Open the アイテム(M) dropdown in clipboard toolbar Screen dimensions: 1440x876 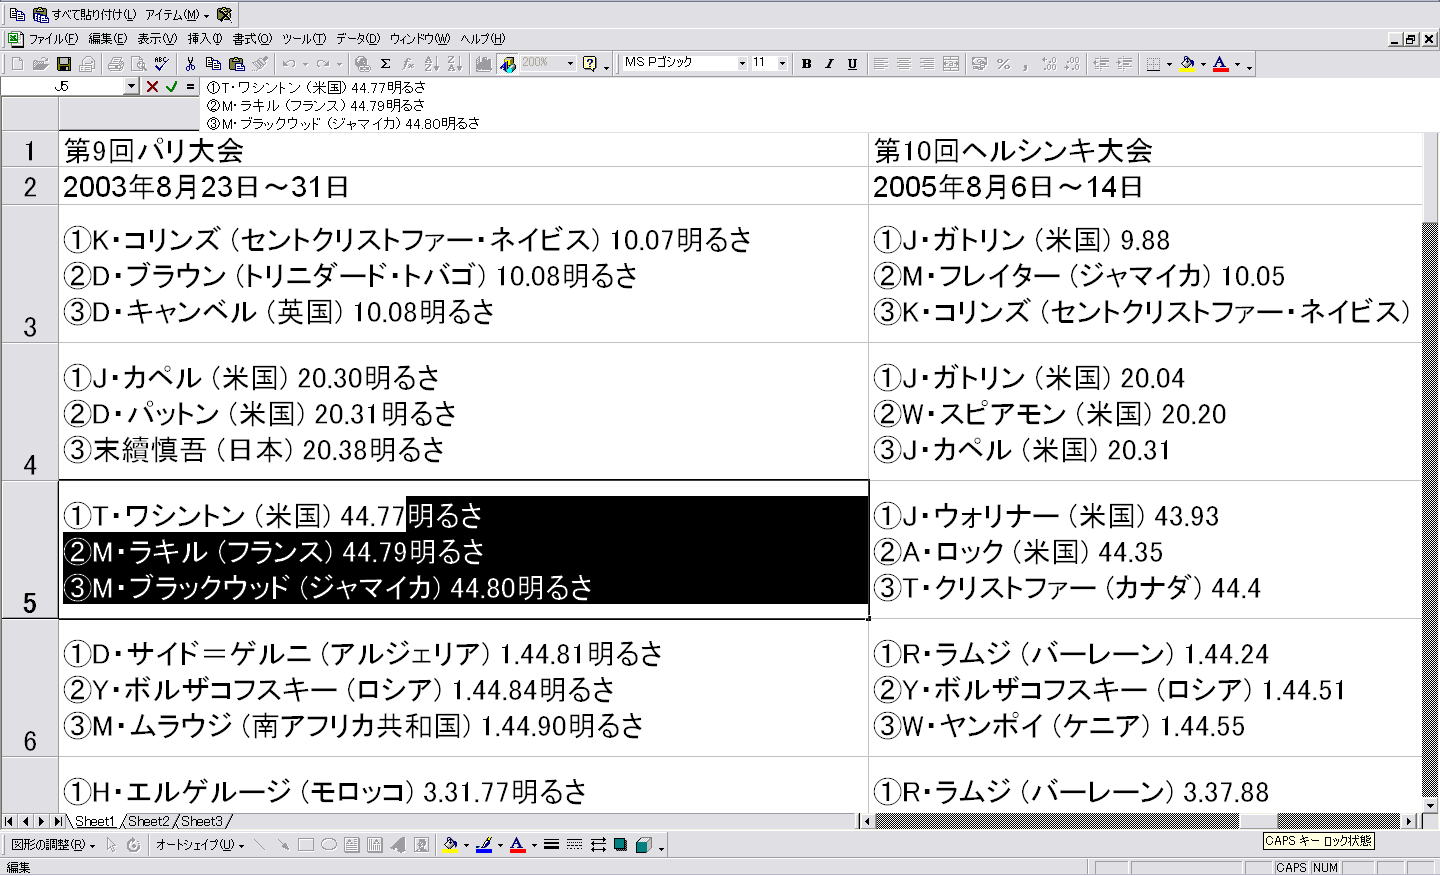click(x=177, y=14)
